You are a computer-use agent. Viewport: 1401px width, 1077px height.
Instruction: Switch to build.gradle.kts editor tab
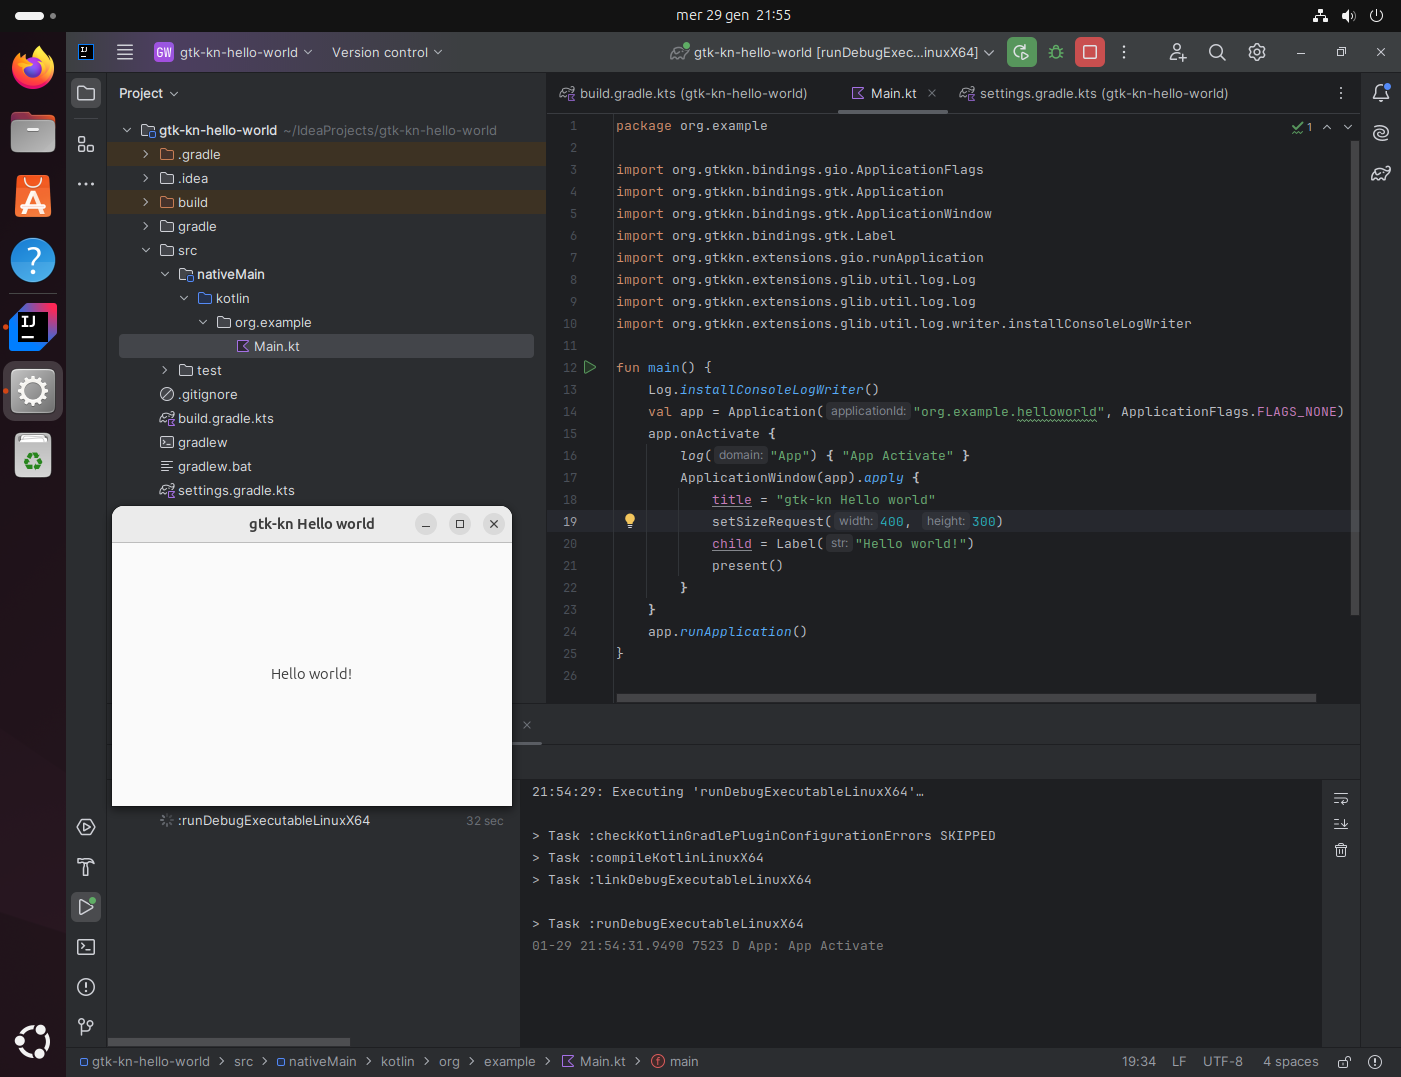point(683,93)
